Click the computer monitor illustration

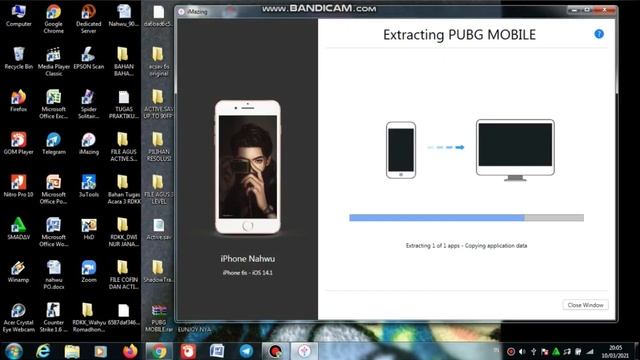pyautogui.click(x=515, y=150)
